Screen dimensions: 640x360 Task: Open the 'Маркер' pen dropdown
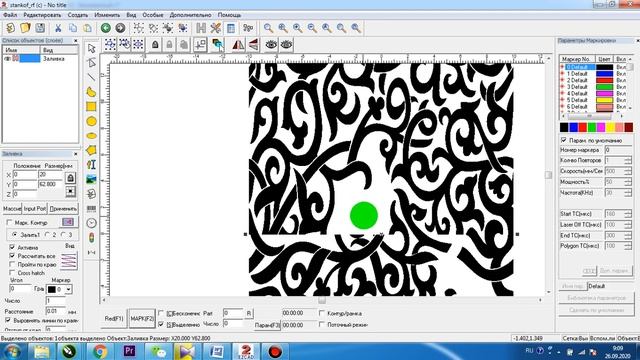(69, 289)
